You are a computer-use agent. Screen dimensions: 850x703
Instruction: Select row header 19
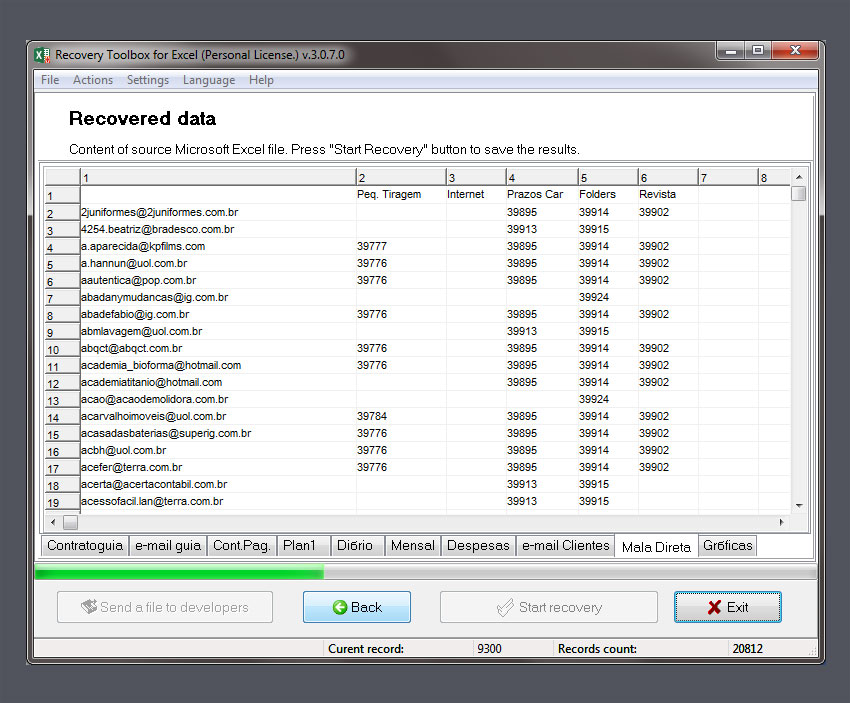tap(62, 502)
